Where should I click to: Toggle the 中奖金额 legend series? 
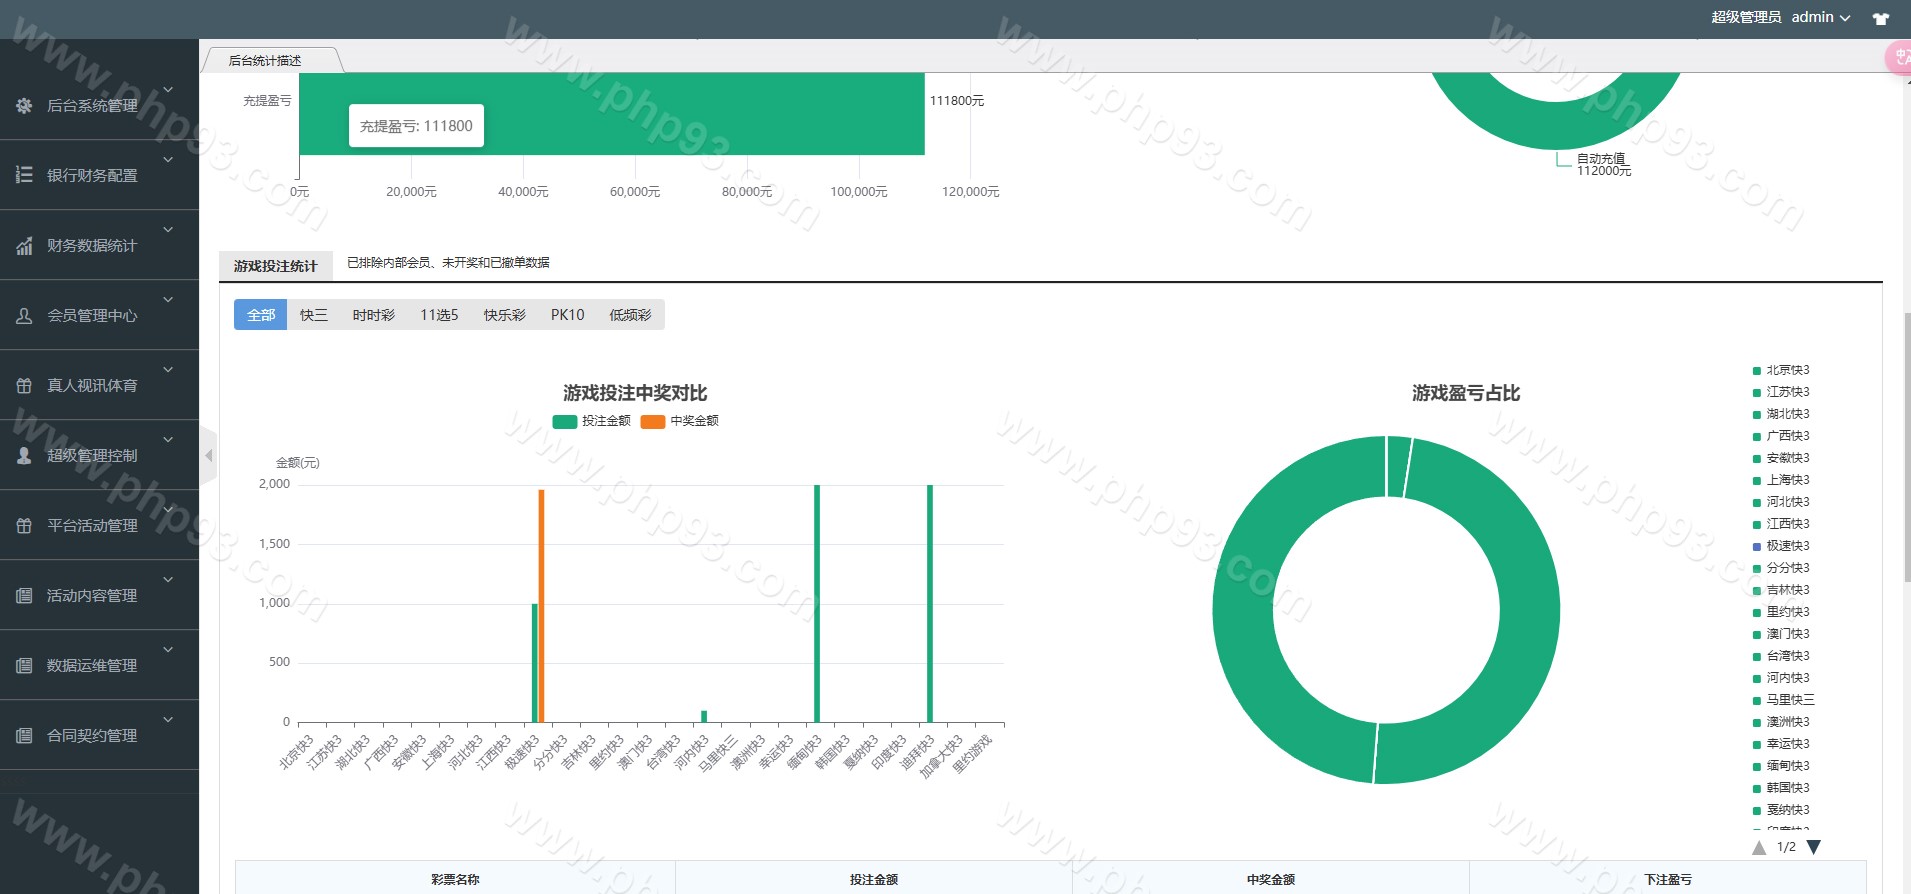pos(681,421)
